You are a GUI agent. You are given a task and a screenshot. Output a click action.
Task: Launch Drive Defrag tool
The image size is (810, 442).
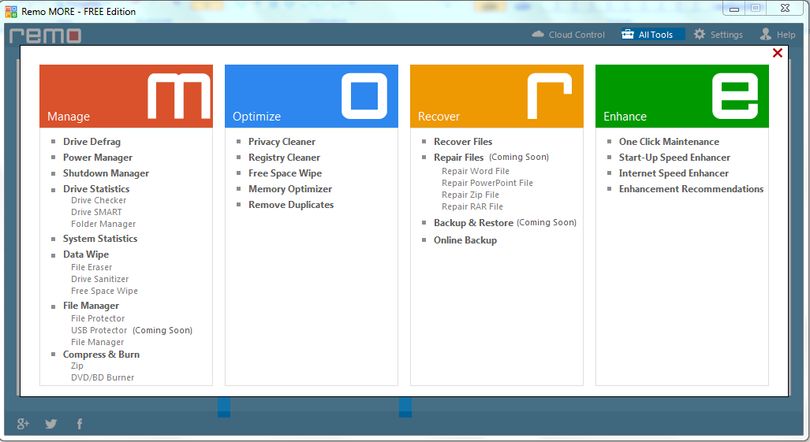(x=92, y=141)
